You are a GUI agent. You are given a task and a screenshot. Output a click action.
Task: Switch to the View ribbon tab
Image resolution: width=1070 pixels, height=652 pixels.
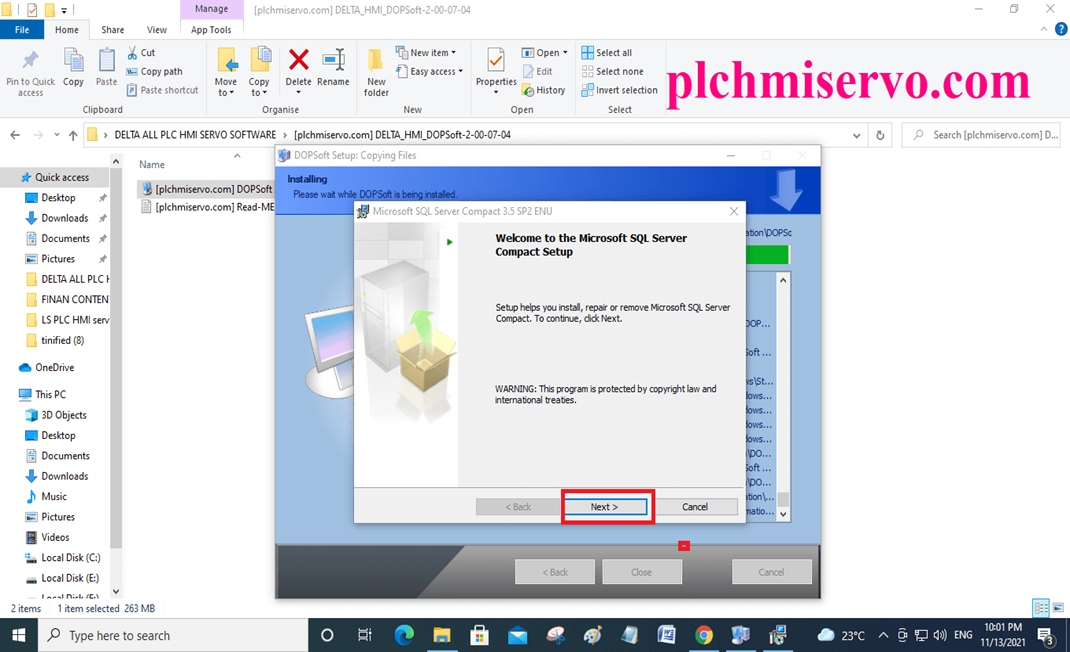(157, 29)
